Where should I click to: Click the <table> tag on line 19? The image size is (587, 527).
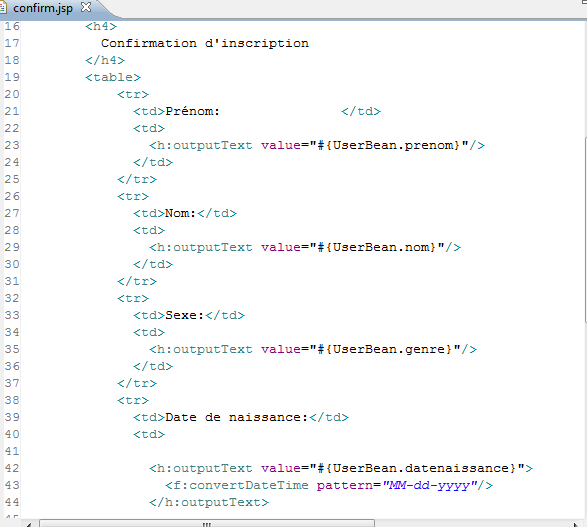113,77
